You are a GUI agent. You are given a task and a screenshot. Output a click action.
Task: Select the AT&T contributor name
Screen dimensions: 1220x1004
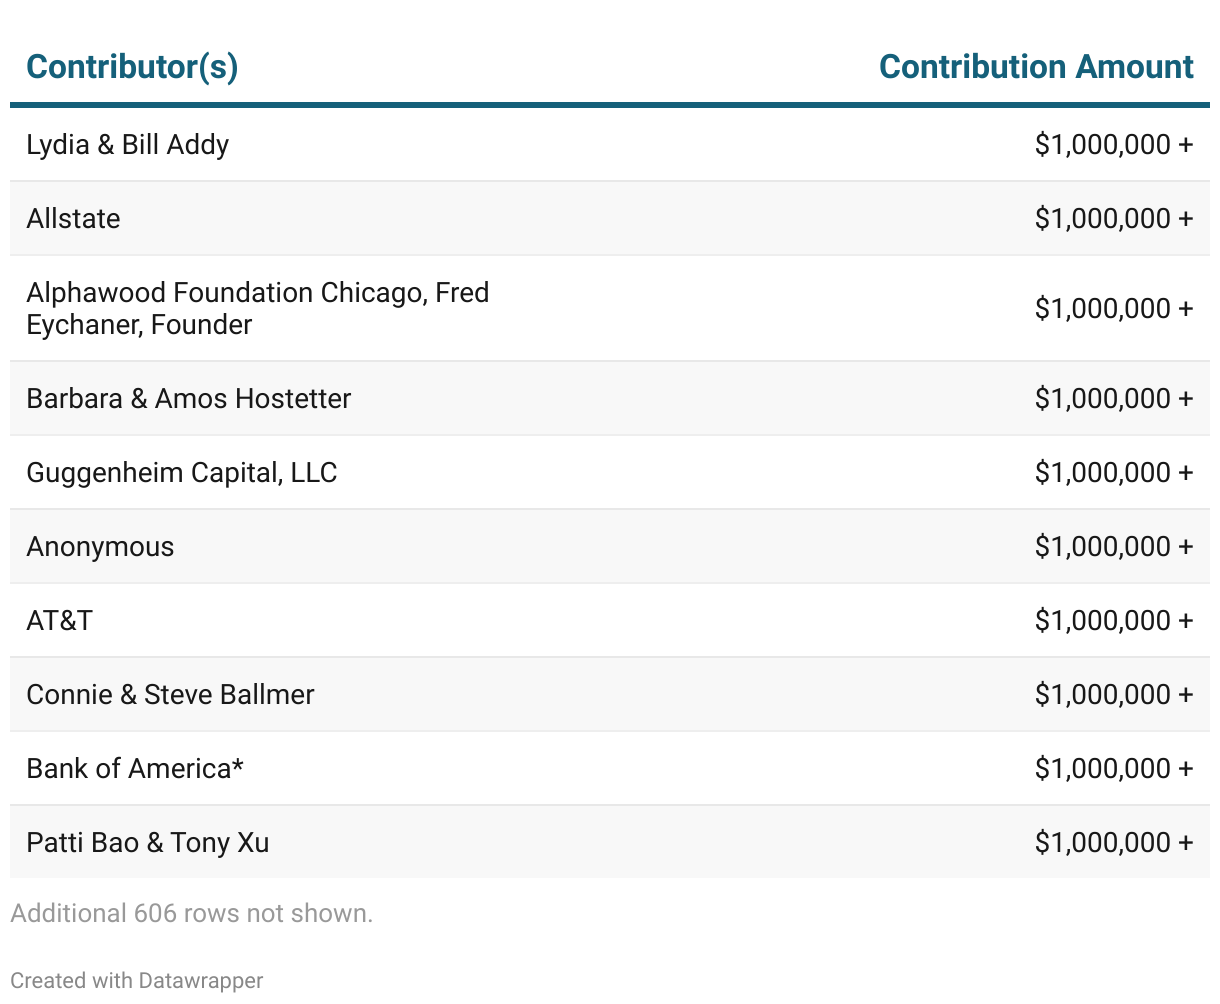tap(60, 621)
